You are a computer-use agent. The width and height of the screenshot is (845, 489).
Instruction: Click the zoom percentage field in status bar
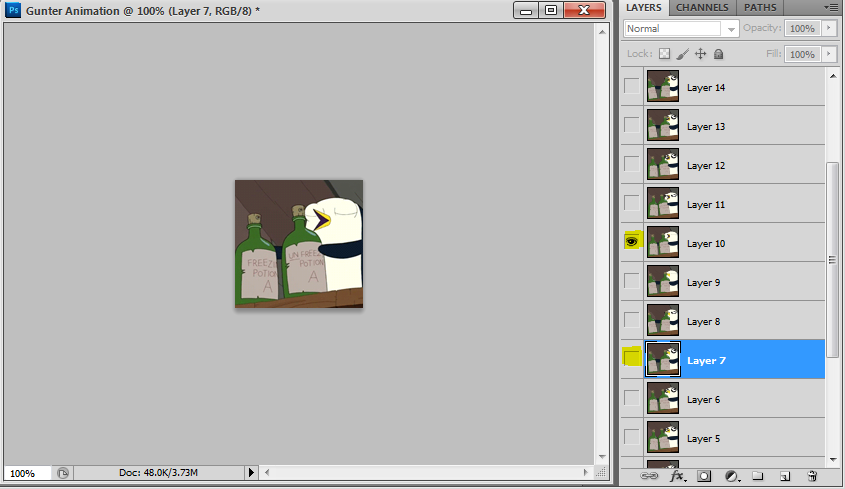(x=27, y=473)
